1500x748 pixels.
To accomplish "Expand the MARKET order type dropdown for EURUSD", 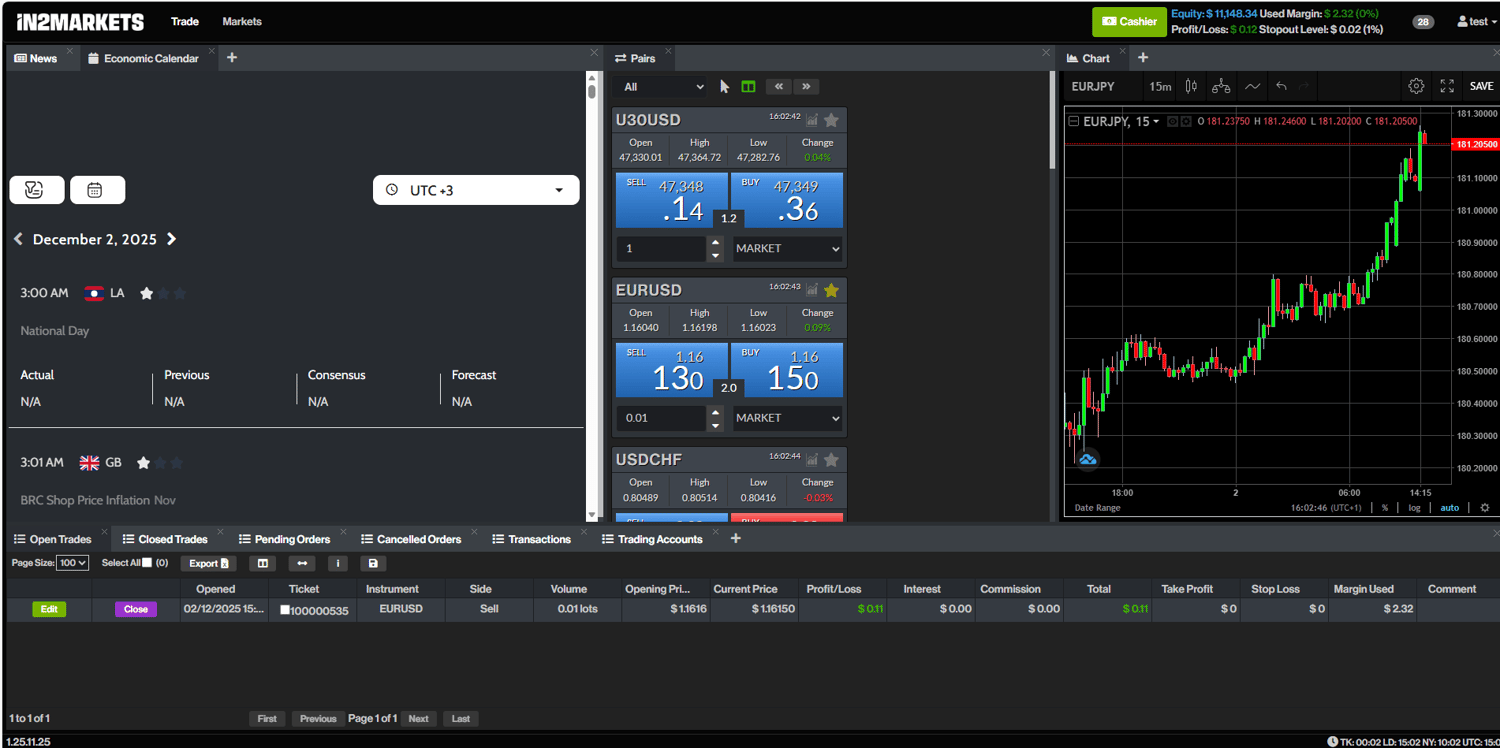I will pyautogui.click(x=788, y=418).
